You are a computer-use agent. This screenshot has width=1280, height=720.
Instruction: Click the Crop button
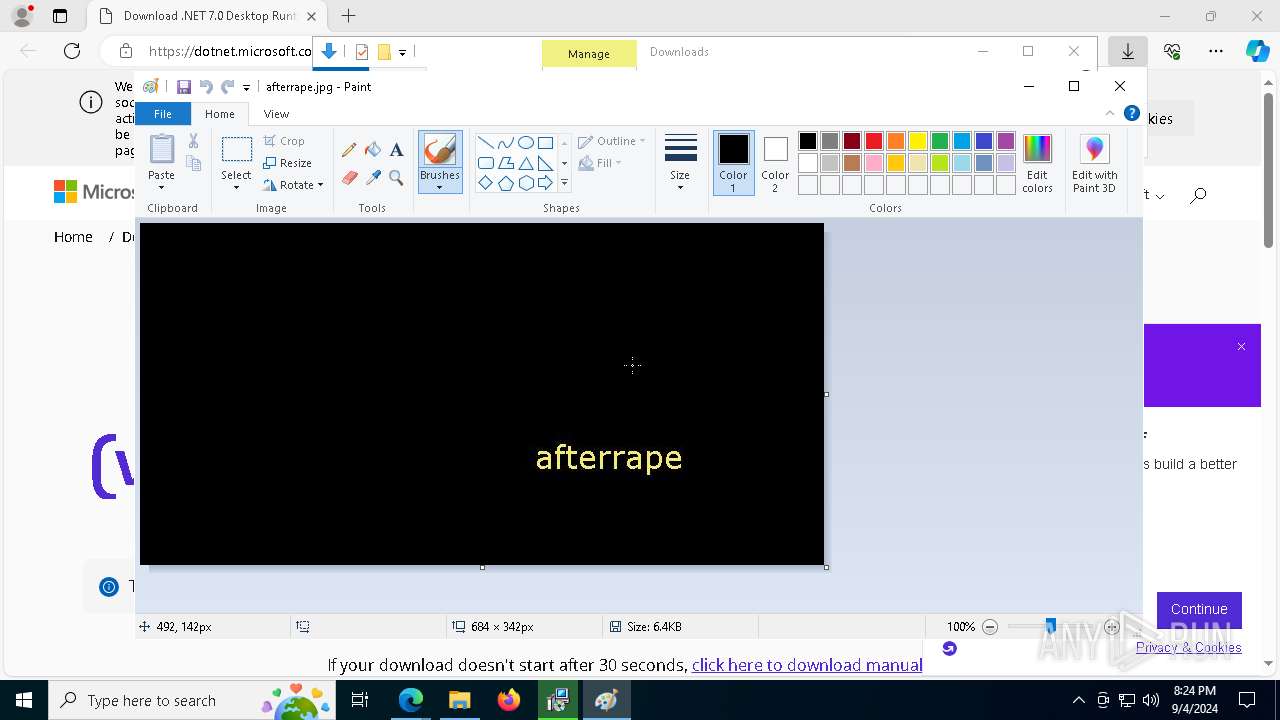(284, 141)
